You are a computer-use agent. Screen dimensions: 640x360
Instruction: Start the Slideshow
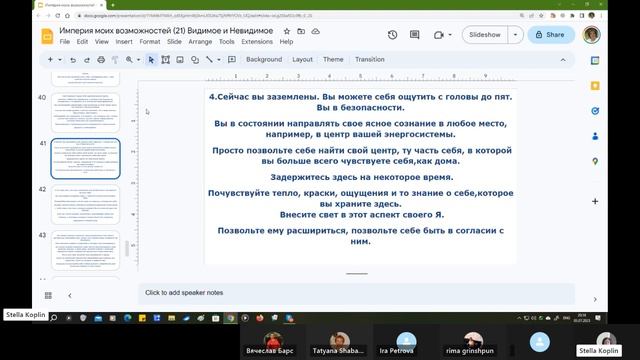484,35
